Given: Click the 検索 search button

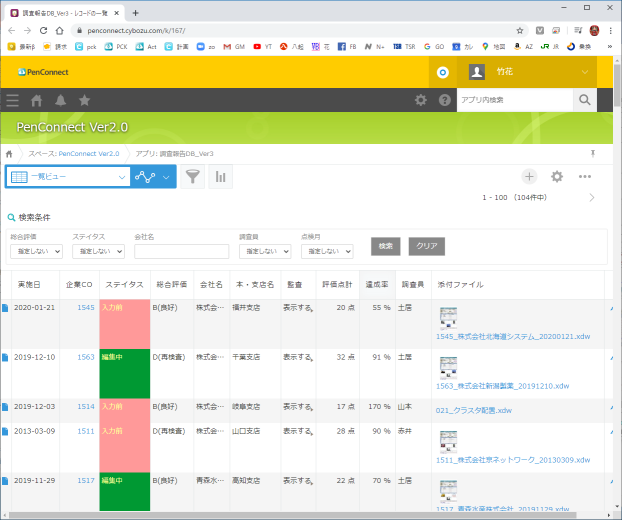Looking at the screenshot, I should 386,246.
